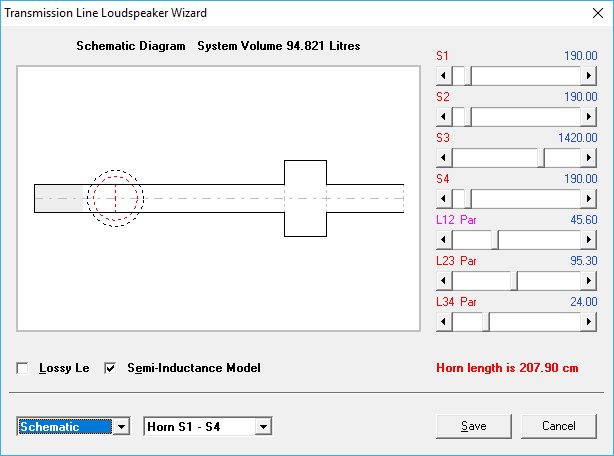Screen dimensions: 614x456
Task: Click the L12 Par slider thumb
Action: tap(495, 240)
